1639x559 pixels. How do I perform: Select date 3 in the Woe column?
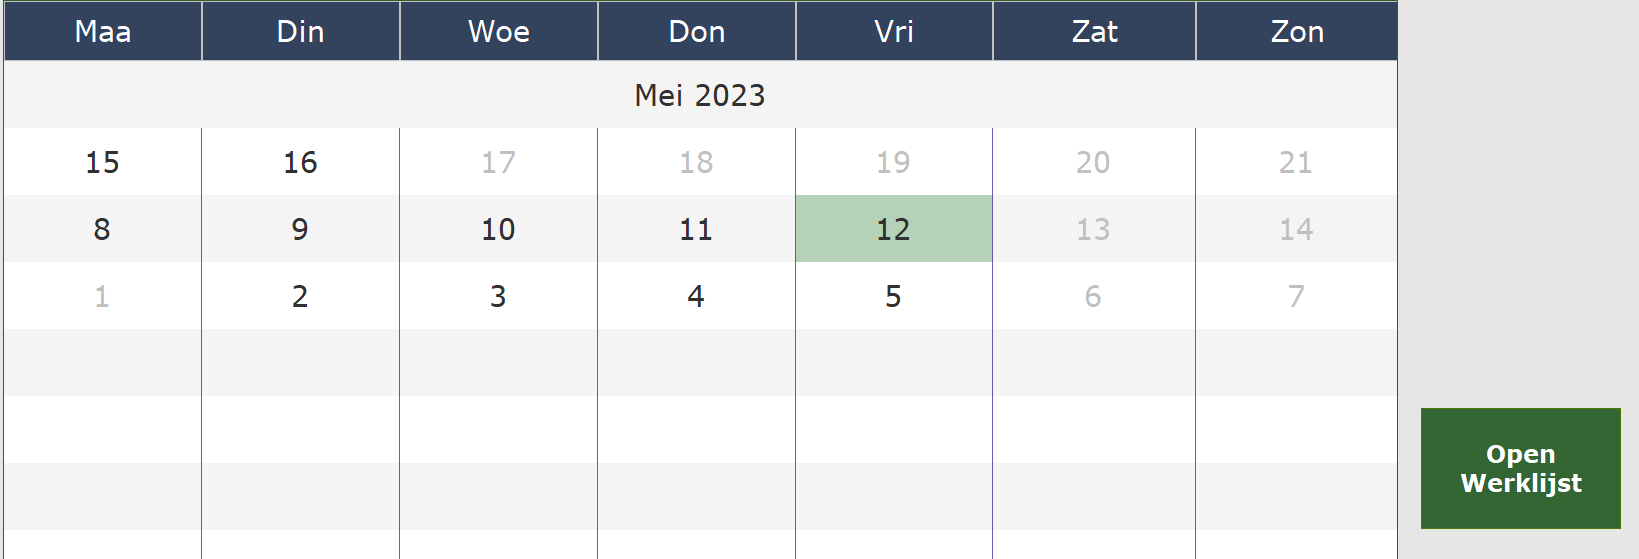pos(499,296)
